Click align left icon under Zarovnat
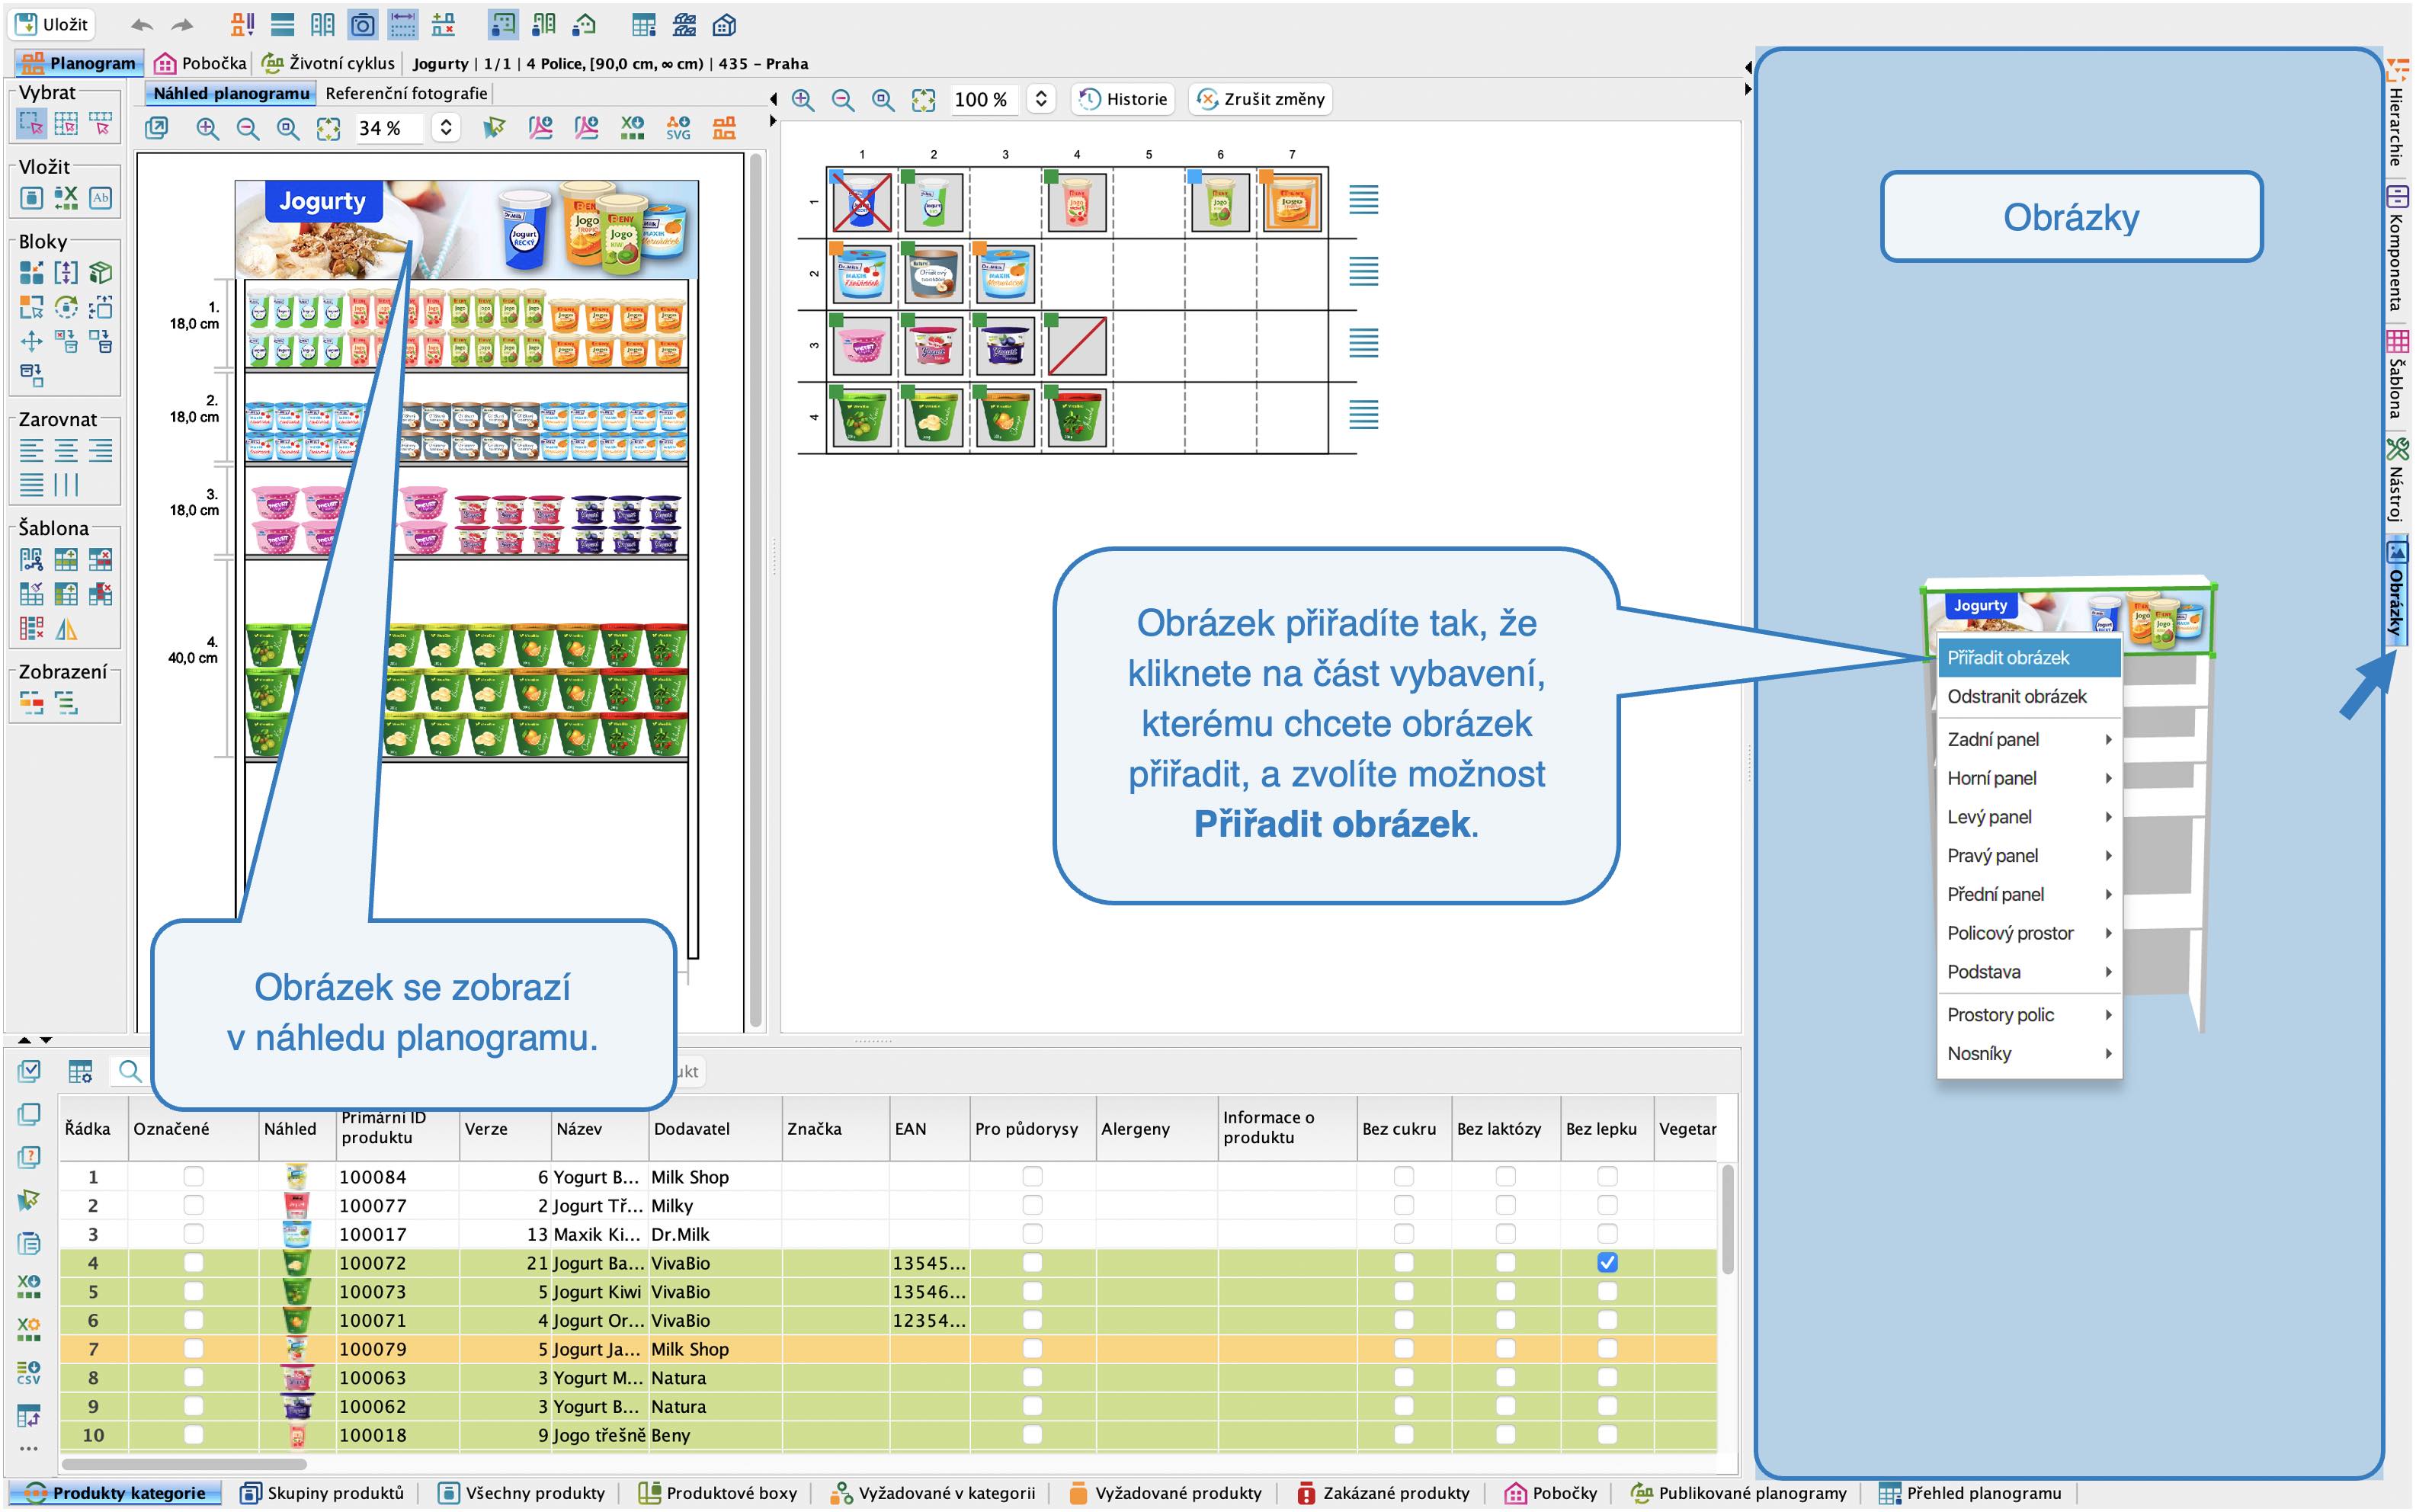The image size is (2416, 1512). tap(32, 450)
